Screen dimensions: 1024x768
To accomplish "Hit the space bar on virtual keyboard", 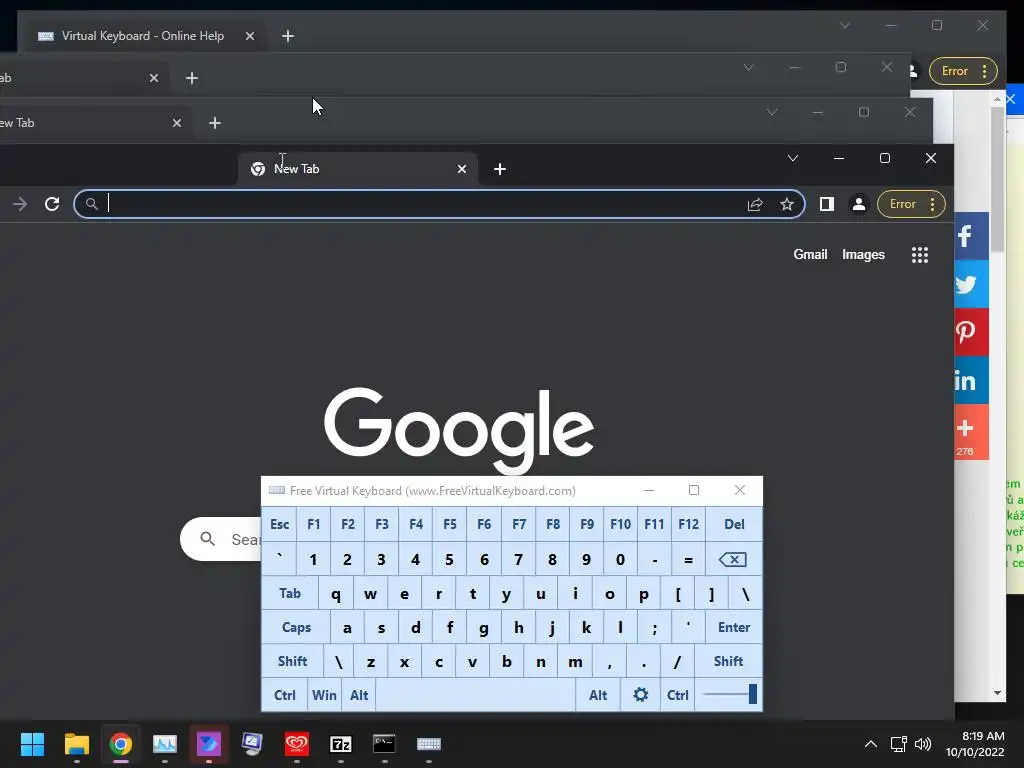I will coord(476,695).
